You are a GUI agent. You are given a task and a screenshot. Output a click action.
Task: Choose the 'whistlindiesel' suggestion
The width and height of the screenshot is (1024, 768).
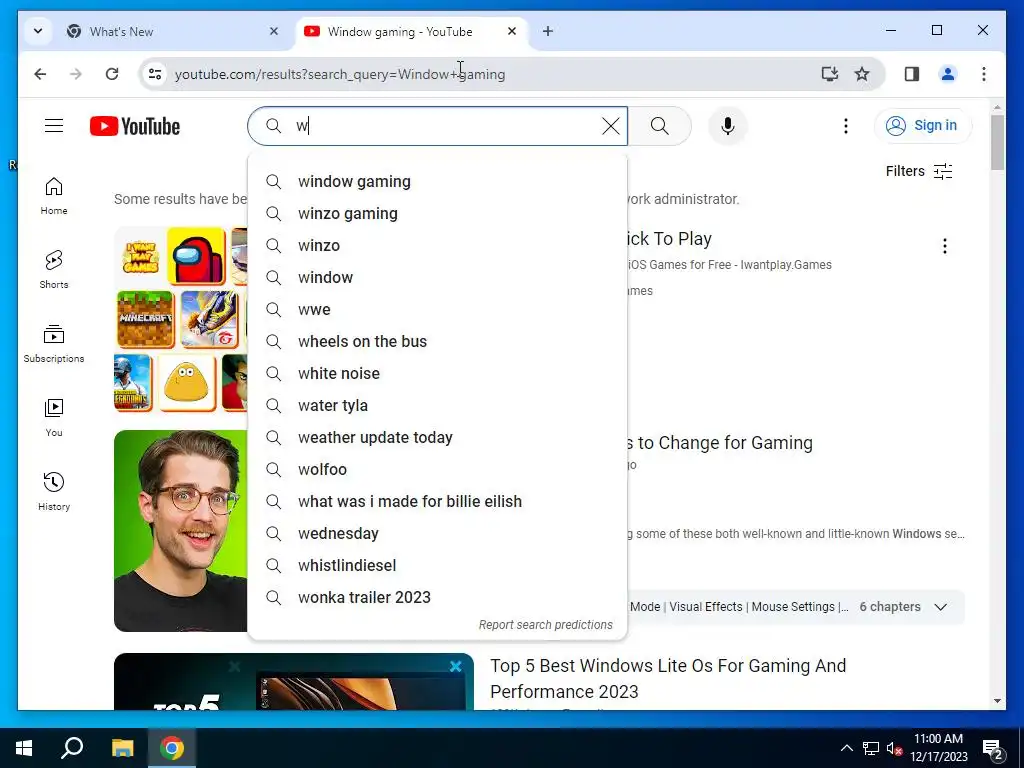tap(438, 566)
